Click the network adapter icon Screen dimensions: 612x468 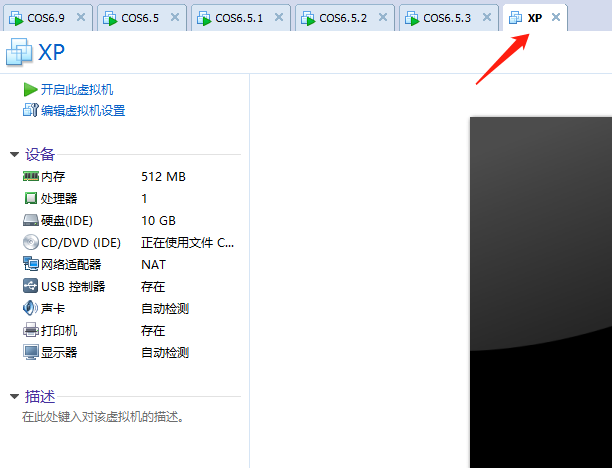pyautogui.click(x=31, y=264)
